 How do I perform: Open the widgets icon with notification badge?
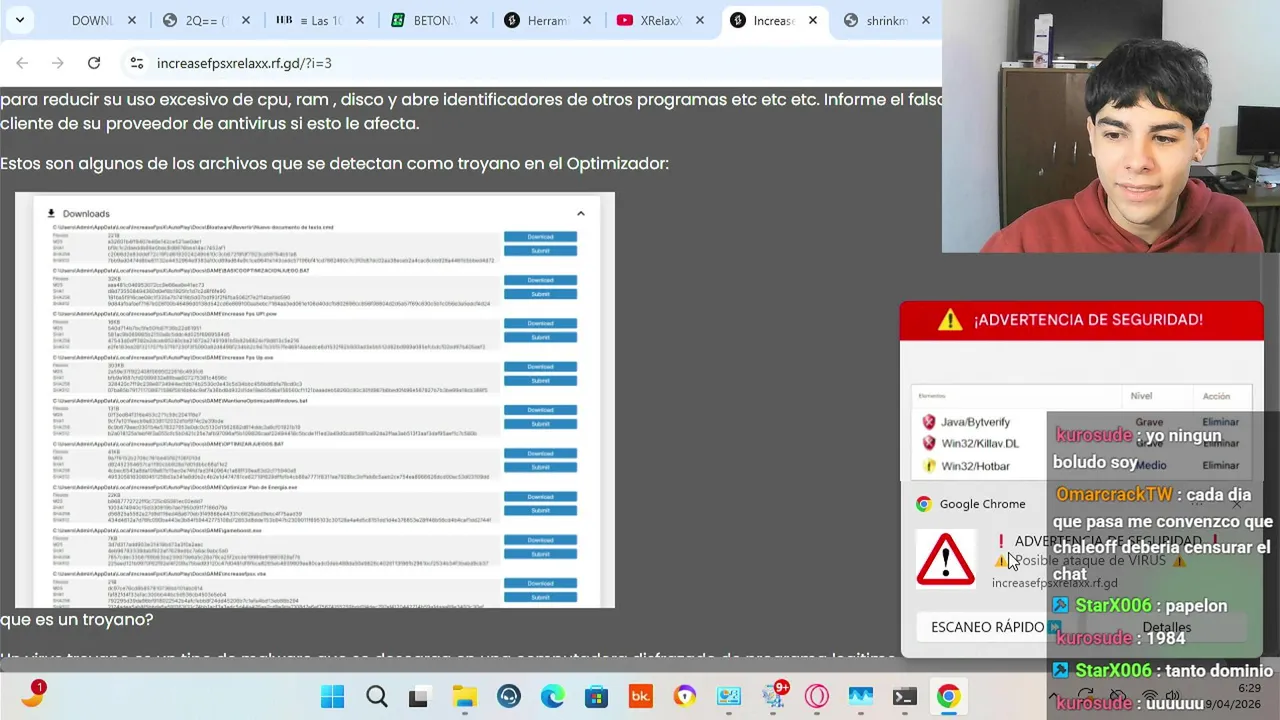pos(33,694)
